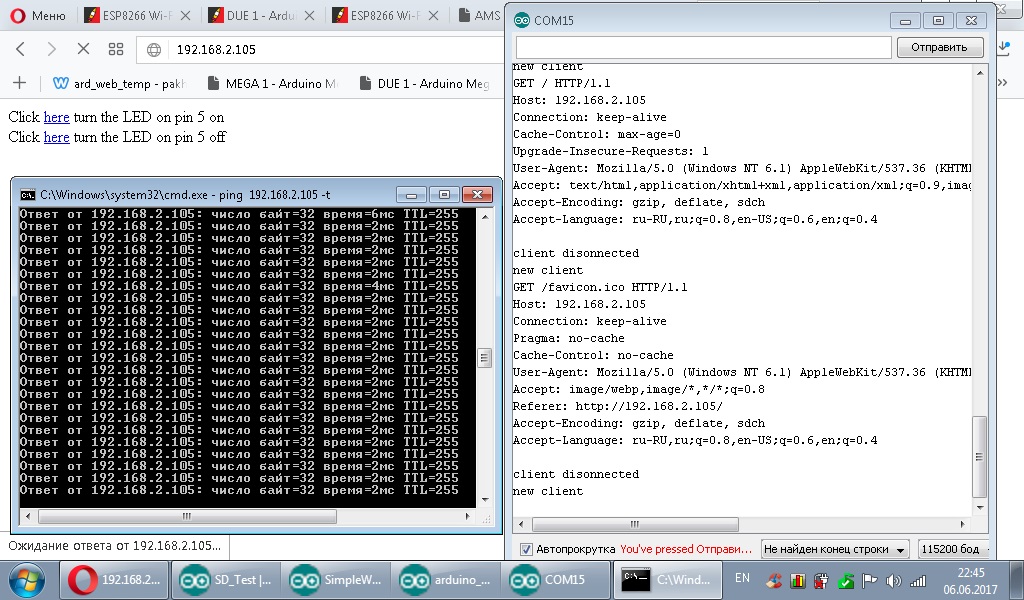Open the volume speaker icon in system tray

tap(896, 580)
